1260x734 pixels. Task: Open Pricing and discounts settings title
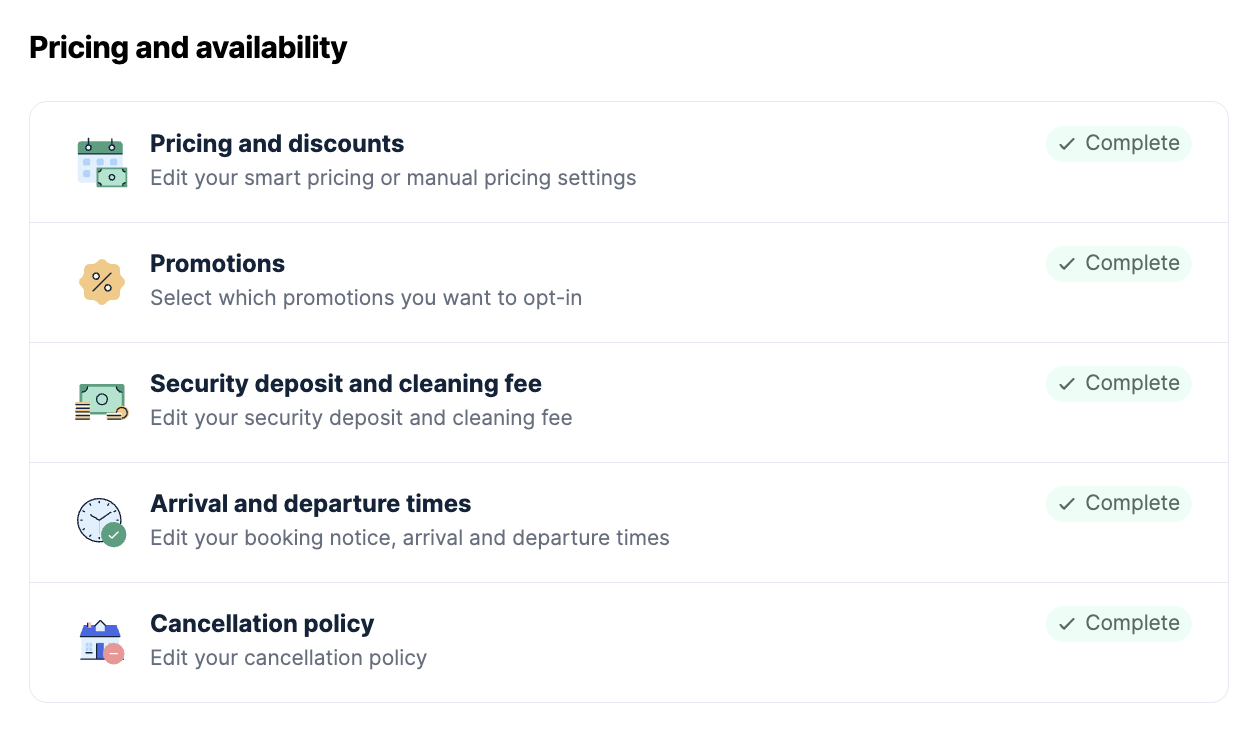coord(277,144)
